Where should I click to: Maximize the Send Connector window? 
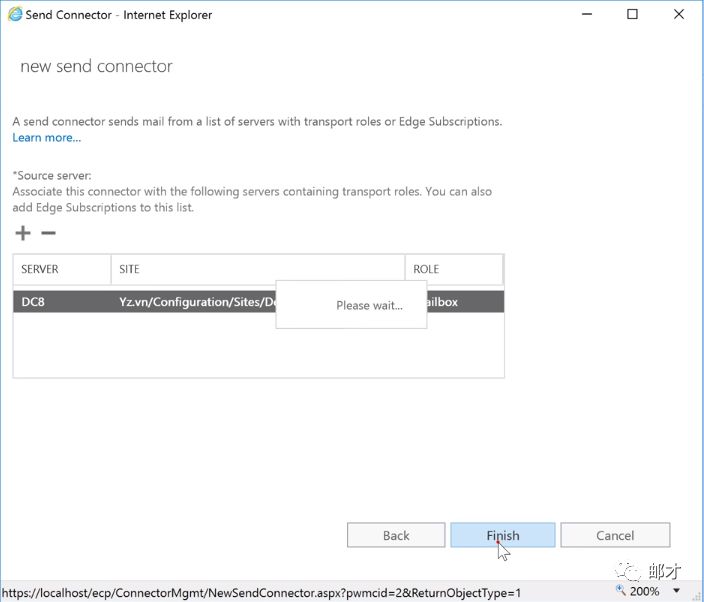[x=632, y=15]
